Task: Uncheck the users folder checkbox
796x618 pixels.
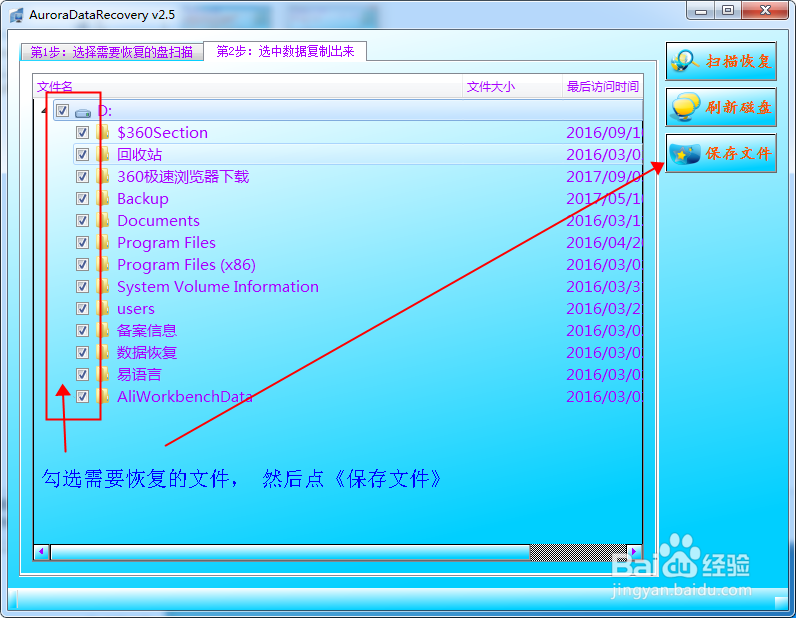Action: pos(82,309)
